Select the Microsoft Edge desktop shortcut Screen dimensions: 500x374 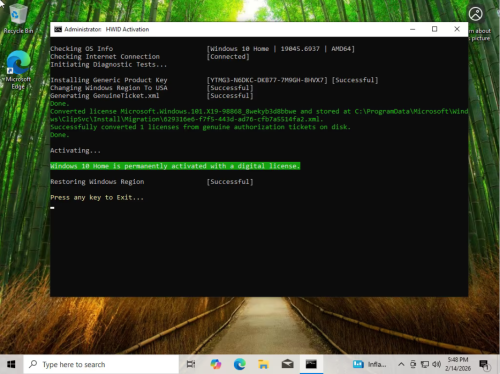pos(18,70)
